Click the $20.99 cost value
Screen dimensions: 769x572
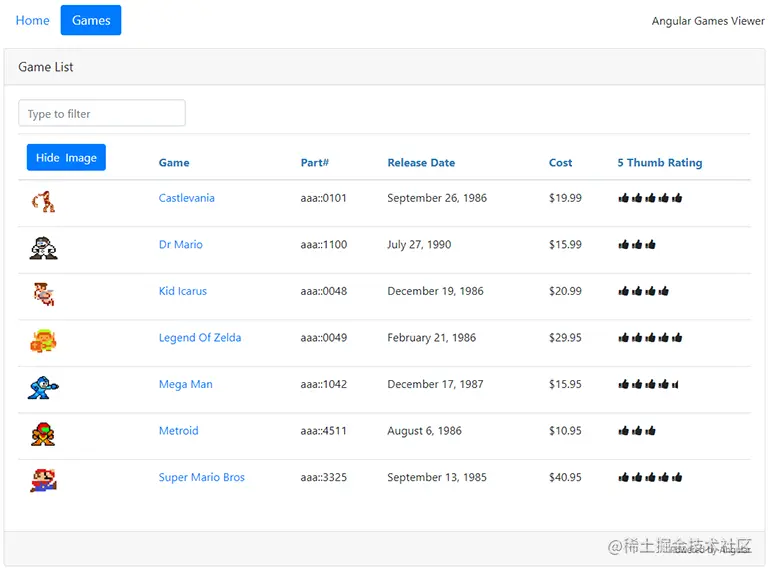565,291
